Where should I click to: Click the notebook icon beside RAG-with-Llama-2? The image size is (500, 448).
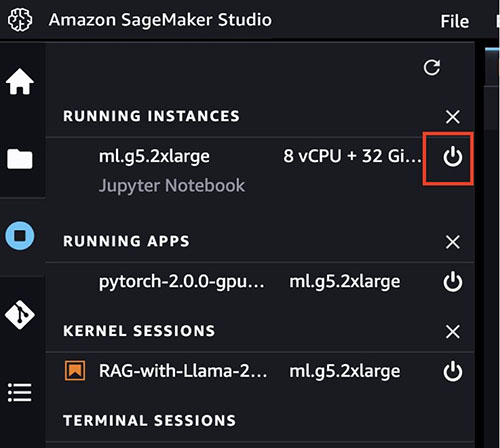click(x=75, y=370)
